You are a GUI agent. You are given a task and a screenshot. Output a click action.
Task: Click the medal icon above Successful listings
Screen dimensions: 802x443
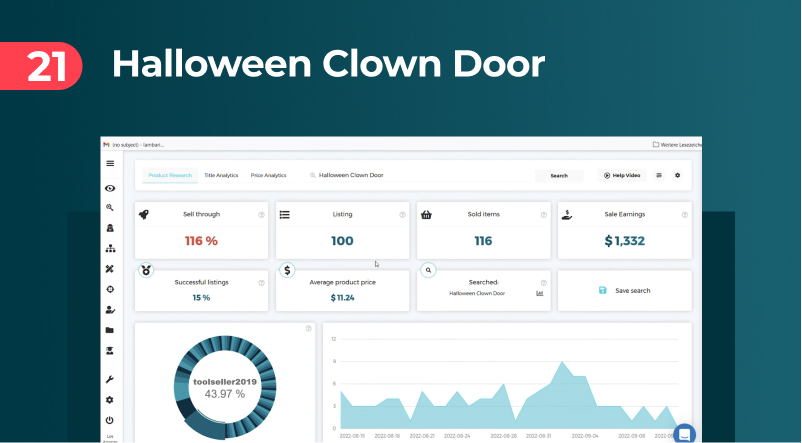(146, 270)
